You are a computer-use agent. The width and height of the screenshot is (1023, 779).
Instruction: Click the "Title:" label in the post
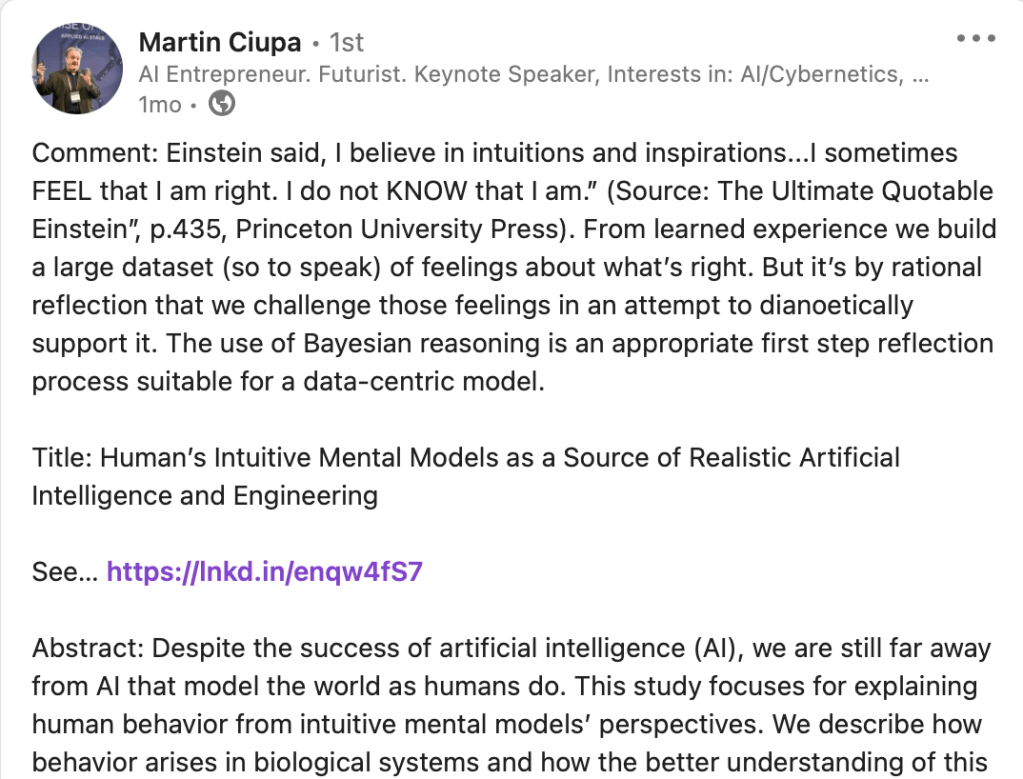62,458
